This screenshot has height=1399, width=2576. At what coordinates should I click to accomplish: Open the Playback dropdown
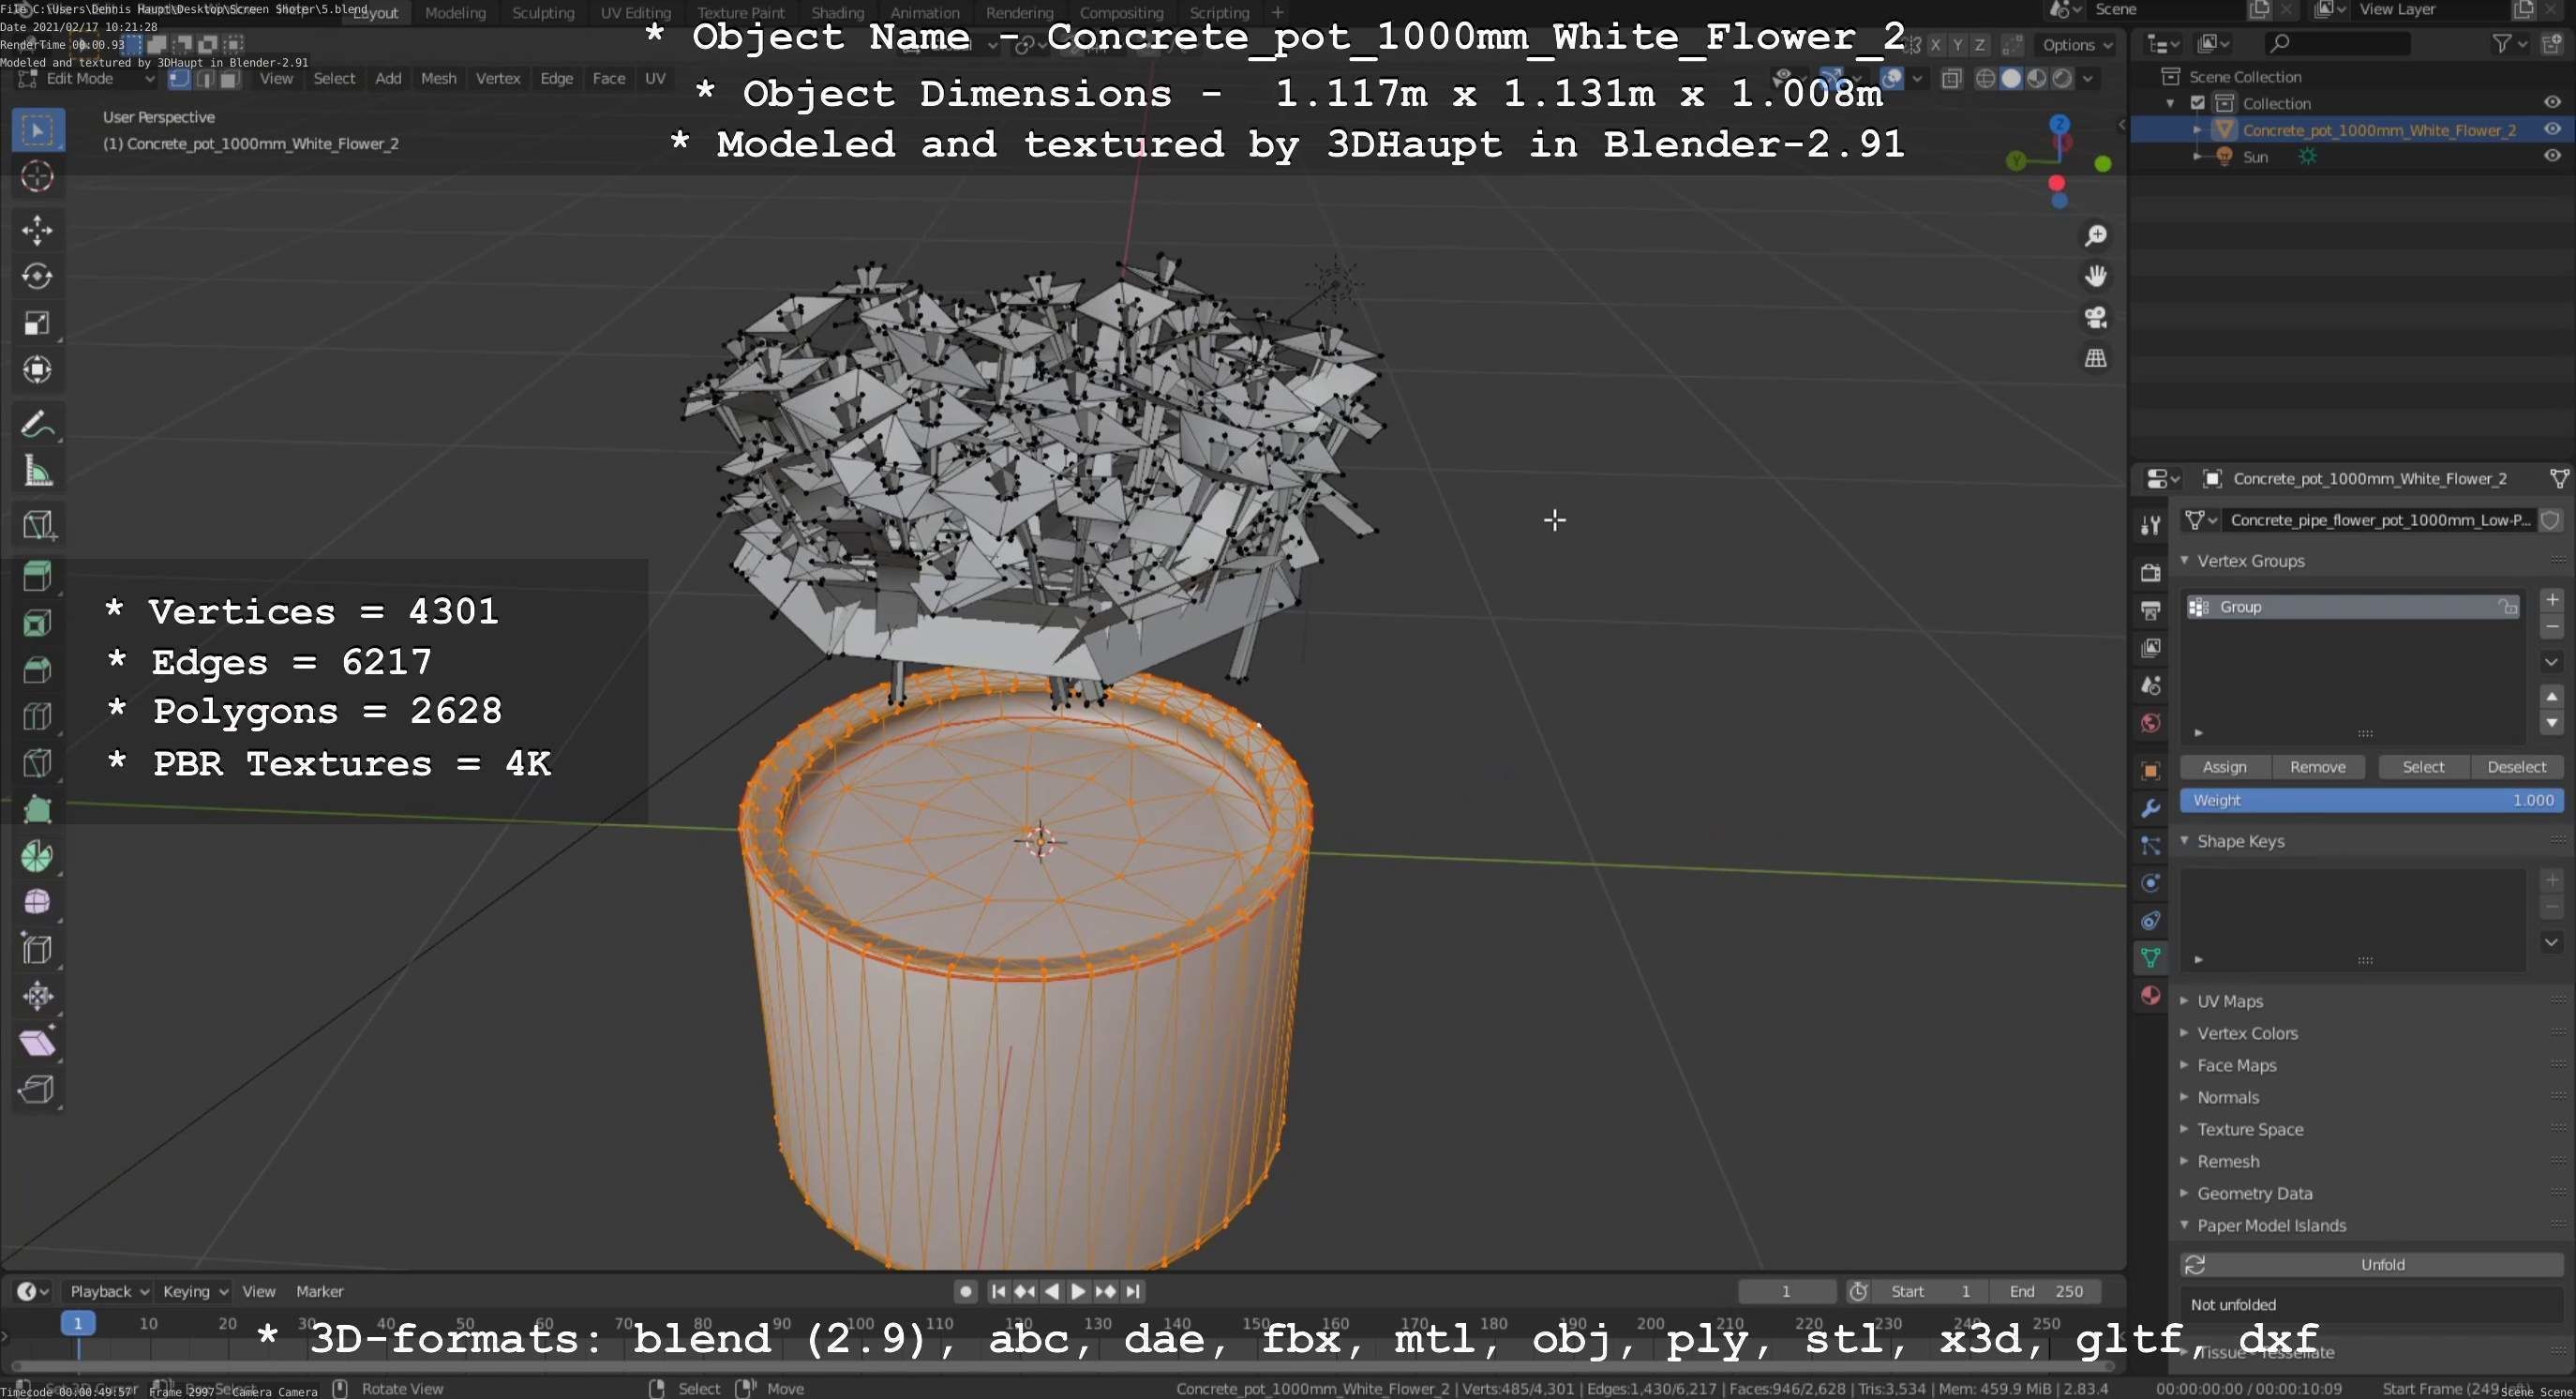pos(108,1291)
